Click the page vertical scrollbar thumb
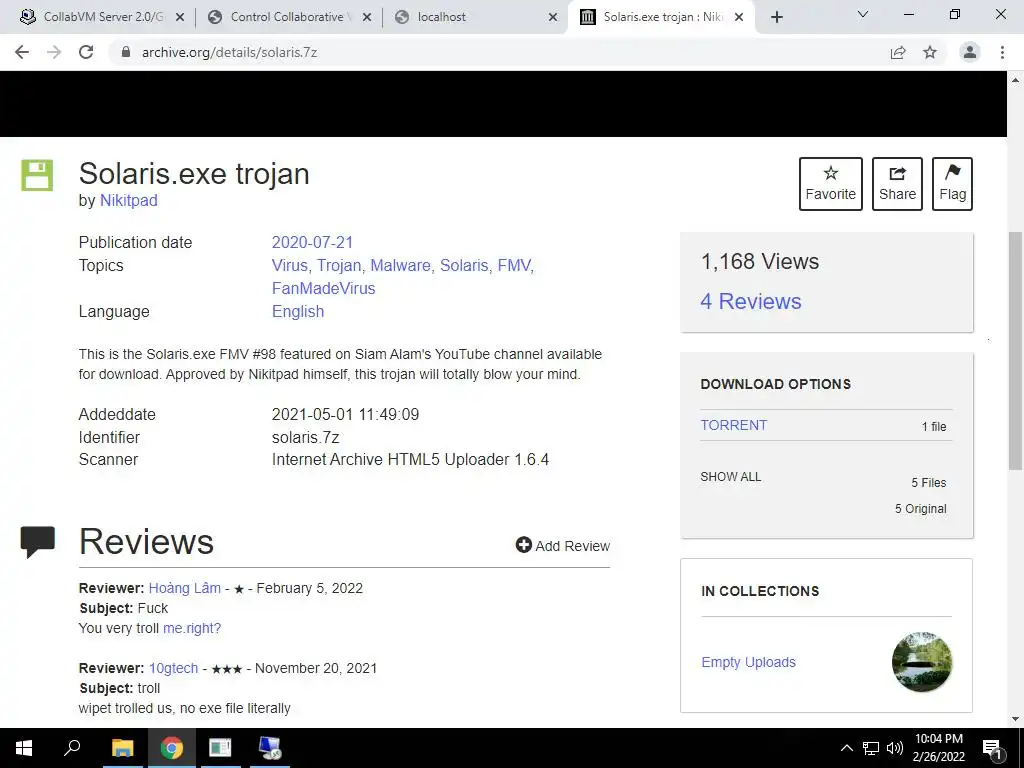The image size is (1024, 768). click(1016, 351)
